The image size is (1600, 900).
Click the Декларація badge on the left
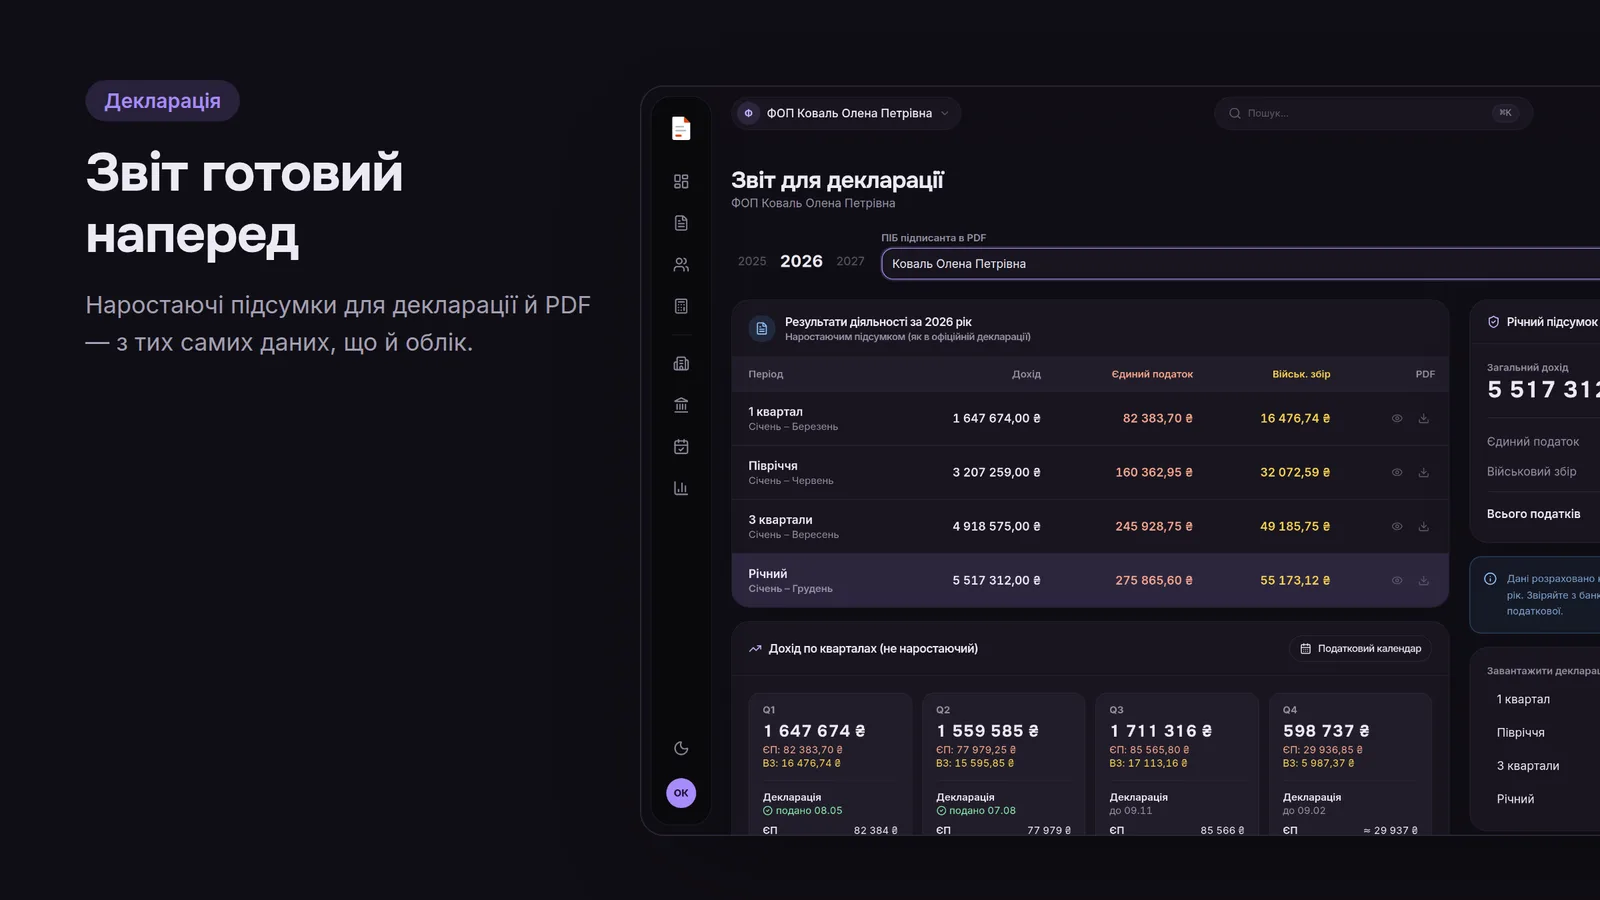(x=162, y=101)
